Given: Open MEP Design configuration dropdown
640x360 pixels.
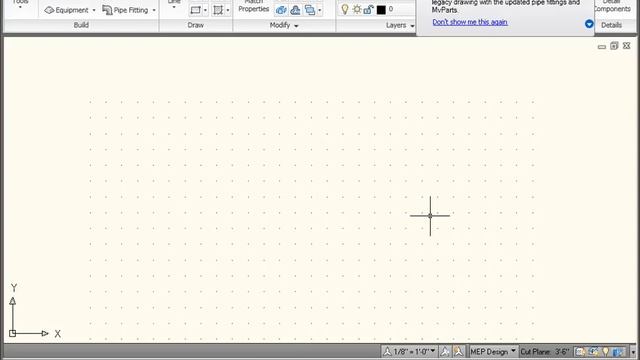Looking at the screenshot, I should pyautogui.click(x=493, y=351).
